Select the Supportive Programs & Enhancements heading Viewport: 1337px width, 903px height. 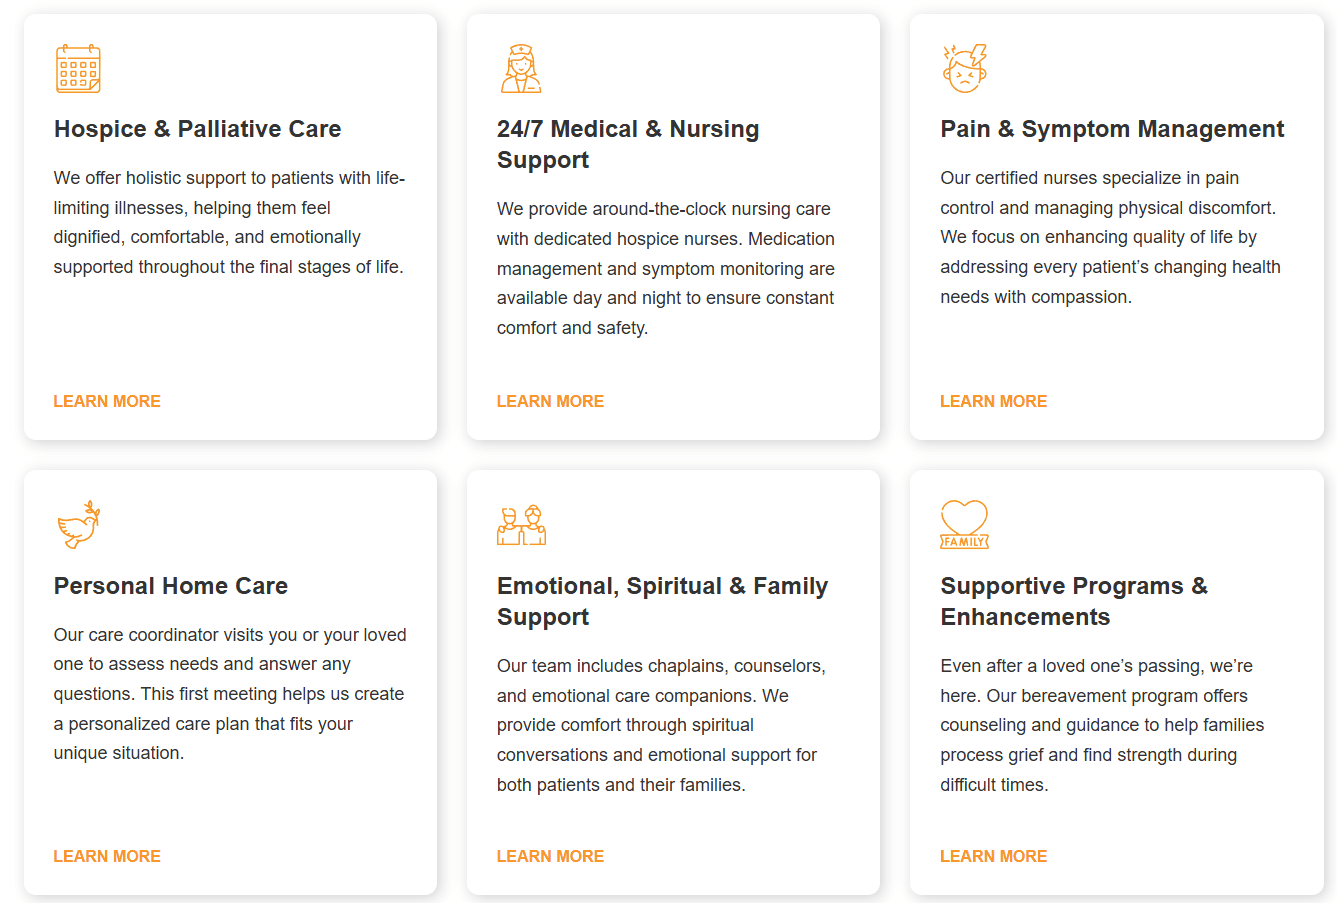point(1074,601)
